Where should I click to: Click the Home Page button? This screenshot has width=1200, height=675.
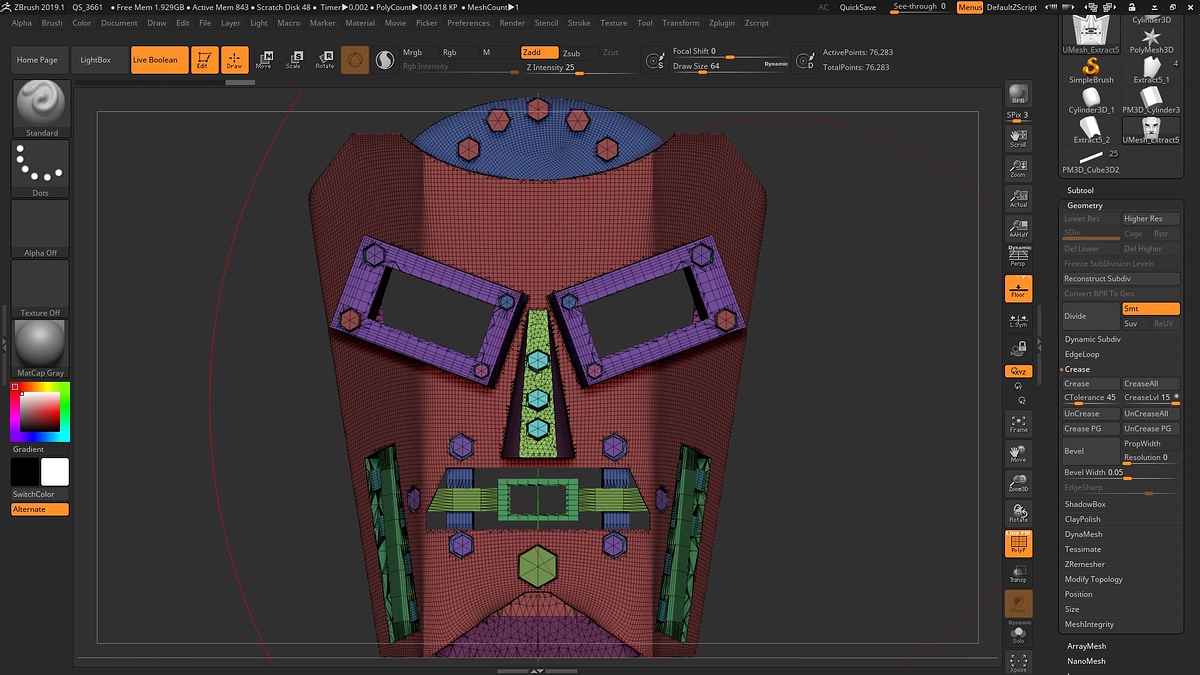click(x=37, y=60)
